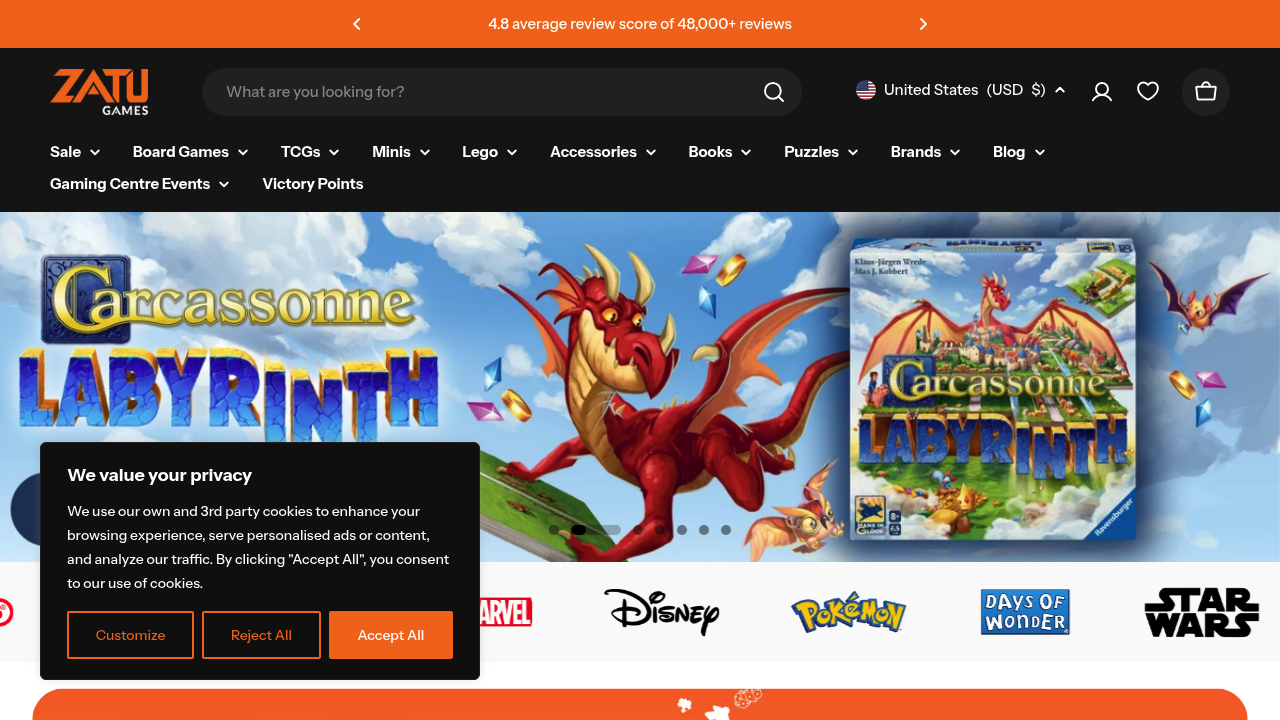This screenshot has height=720, width=1280.
Task: Select the active elongated carousel slide indicator
Action: coord(596,530)
